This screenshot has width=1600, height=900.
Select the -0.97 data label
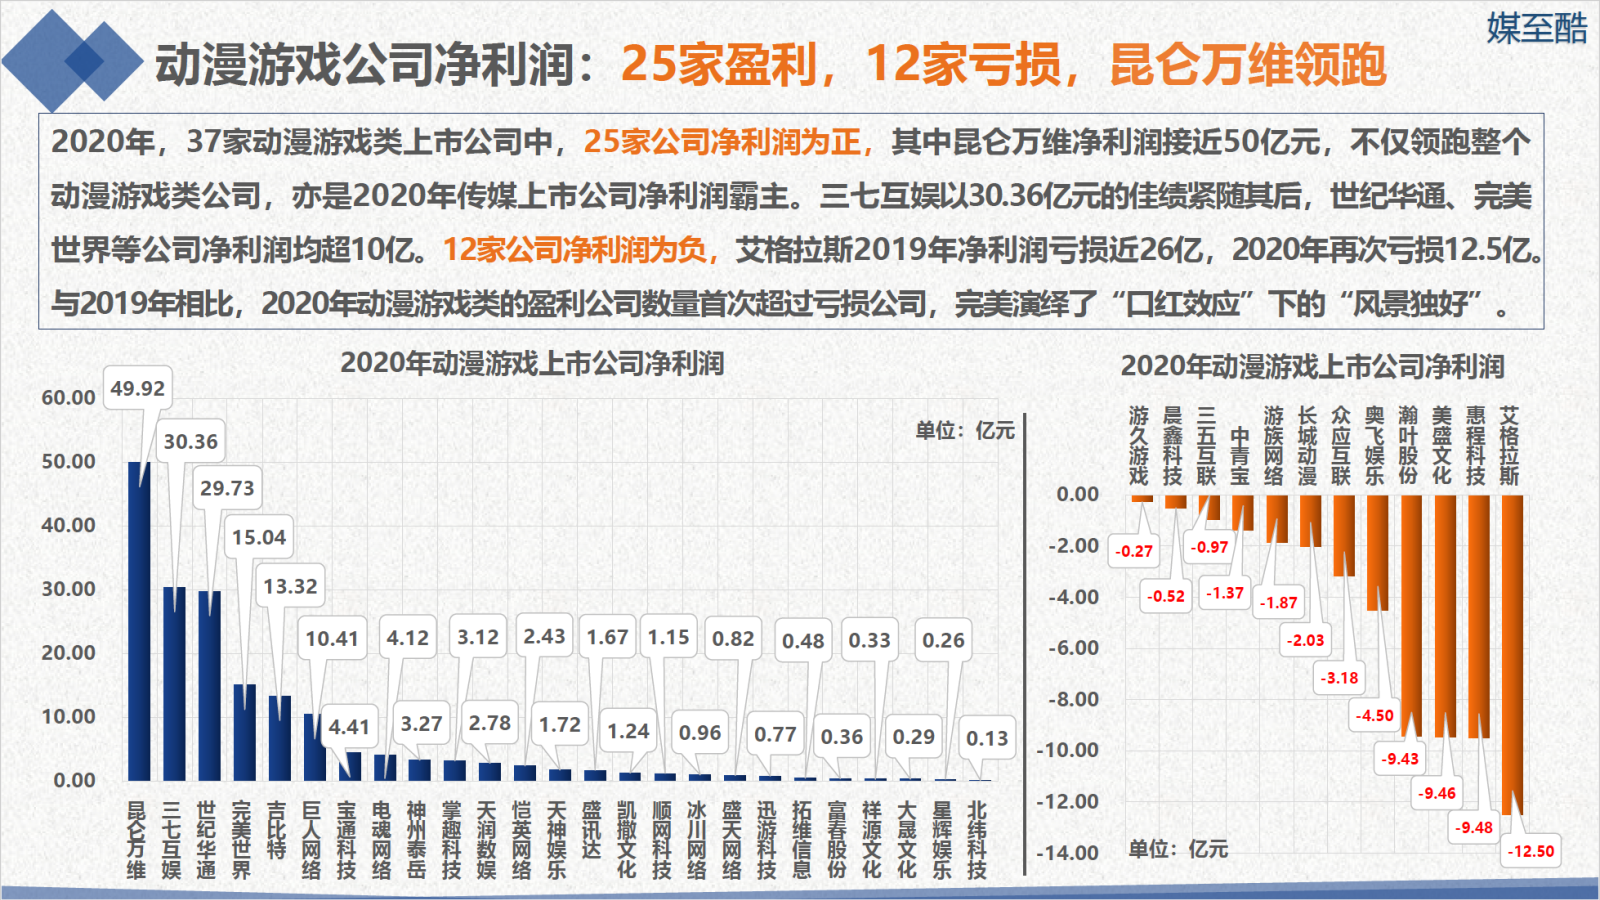(1209, 547)
